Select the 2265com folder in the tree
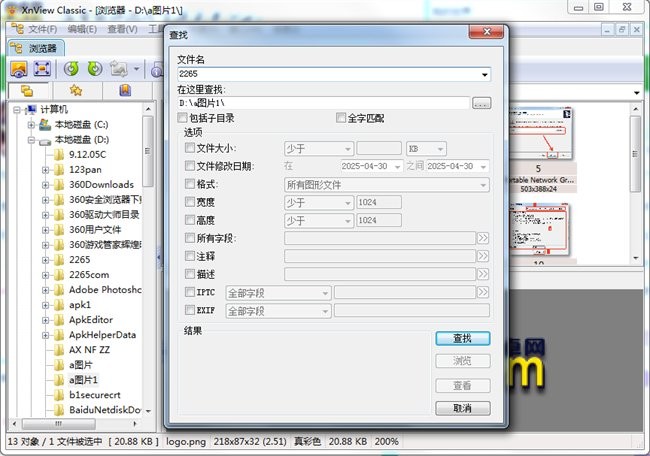The width and height of the screenshot is (650, 456). click(x=88, y=274)
